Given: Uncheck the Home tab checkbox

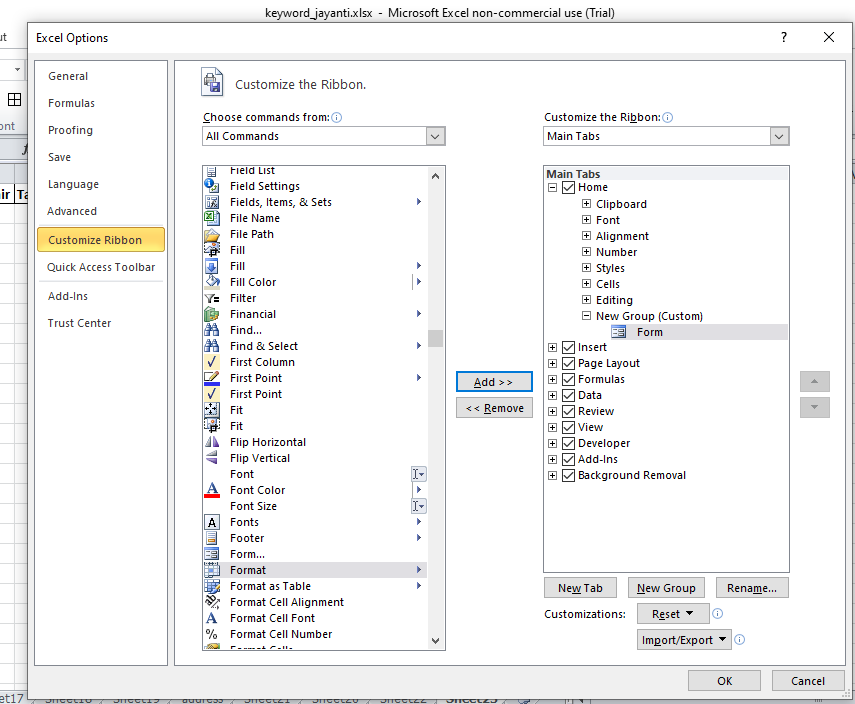Looking at the screenshot, I should coord(568,188).
